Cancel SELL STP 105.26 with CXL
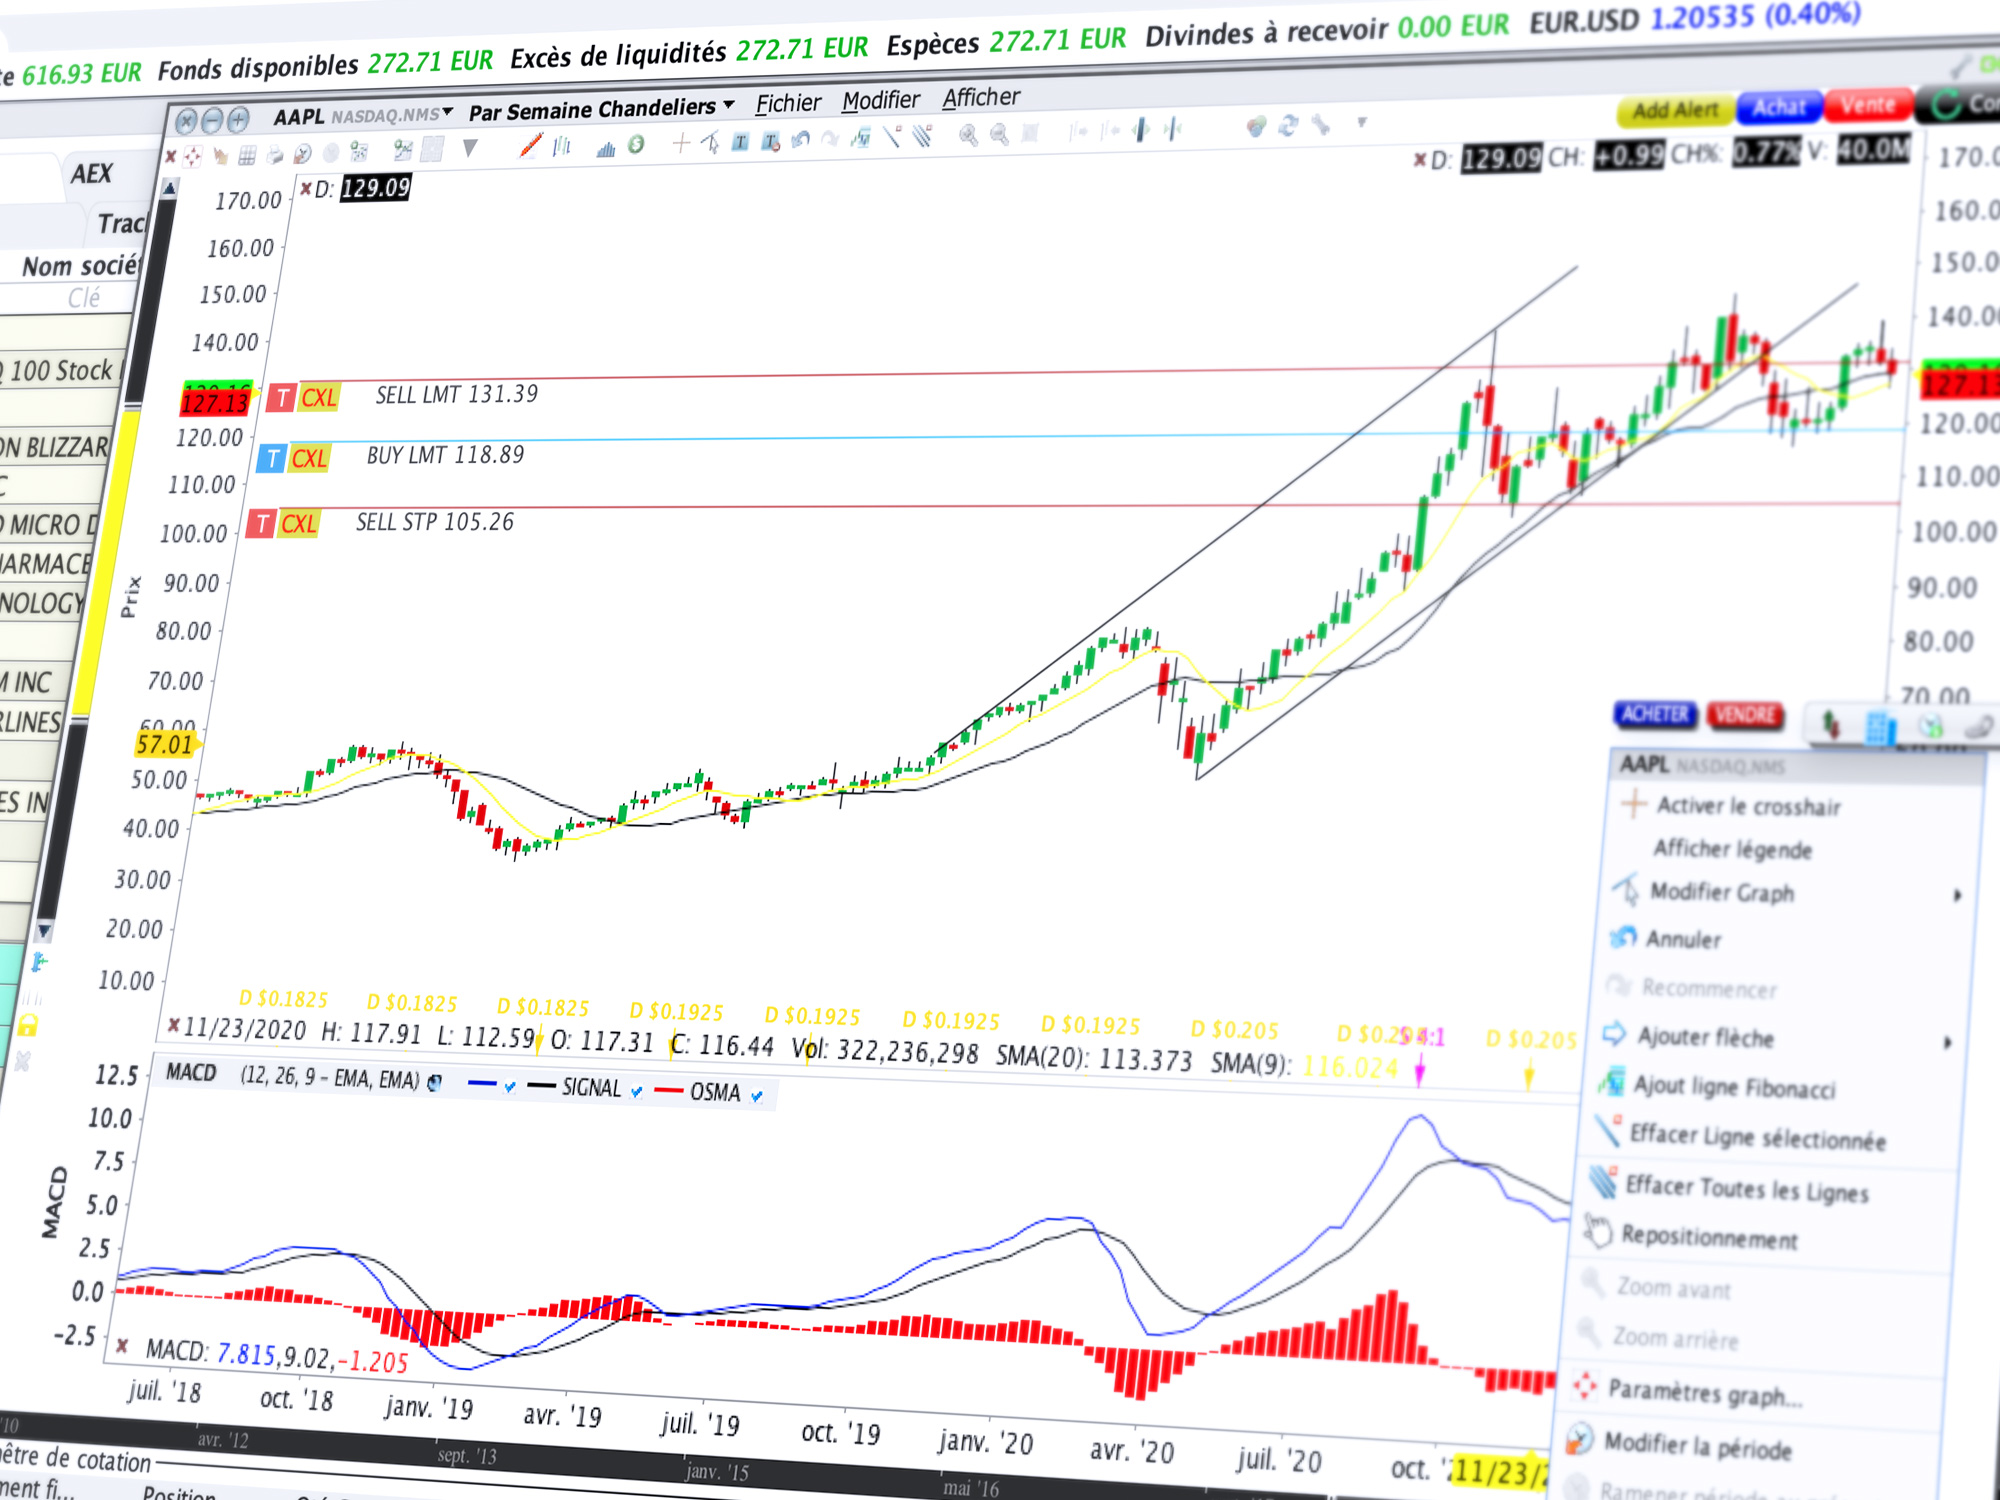Viewport: 2000px width, 1500px height. click(299, 524)
